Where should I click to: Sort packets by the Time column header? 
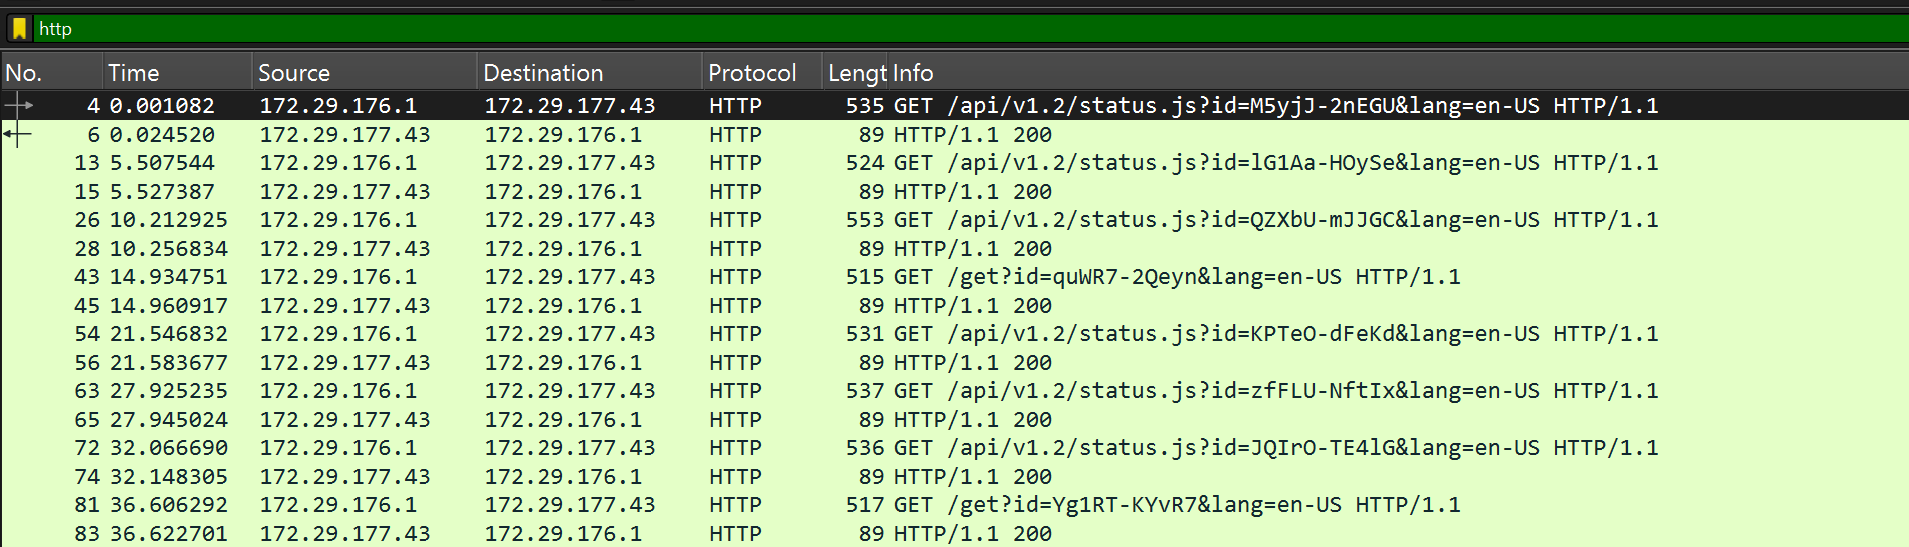point(176,73)
